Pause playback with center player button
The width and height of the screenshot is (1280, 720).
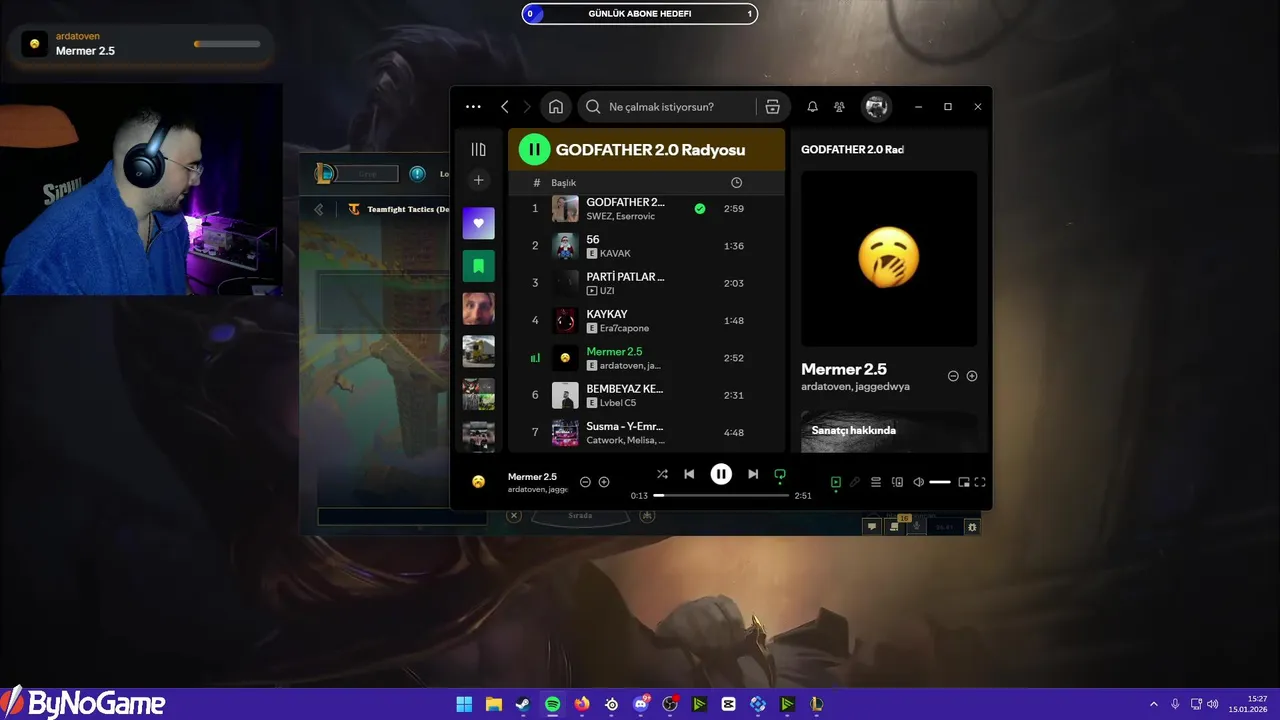721,474
